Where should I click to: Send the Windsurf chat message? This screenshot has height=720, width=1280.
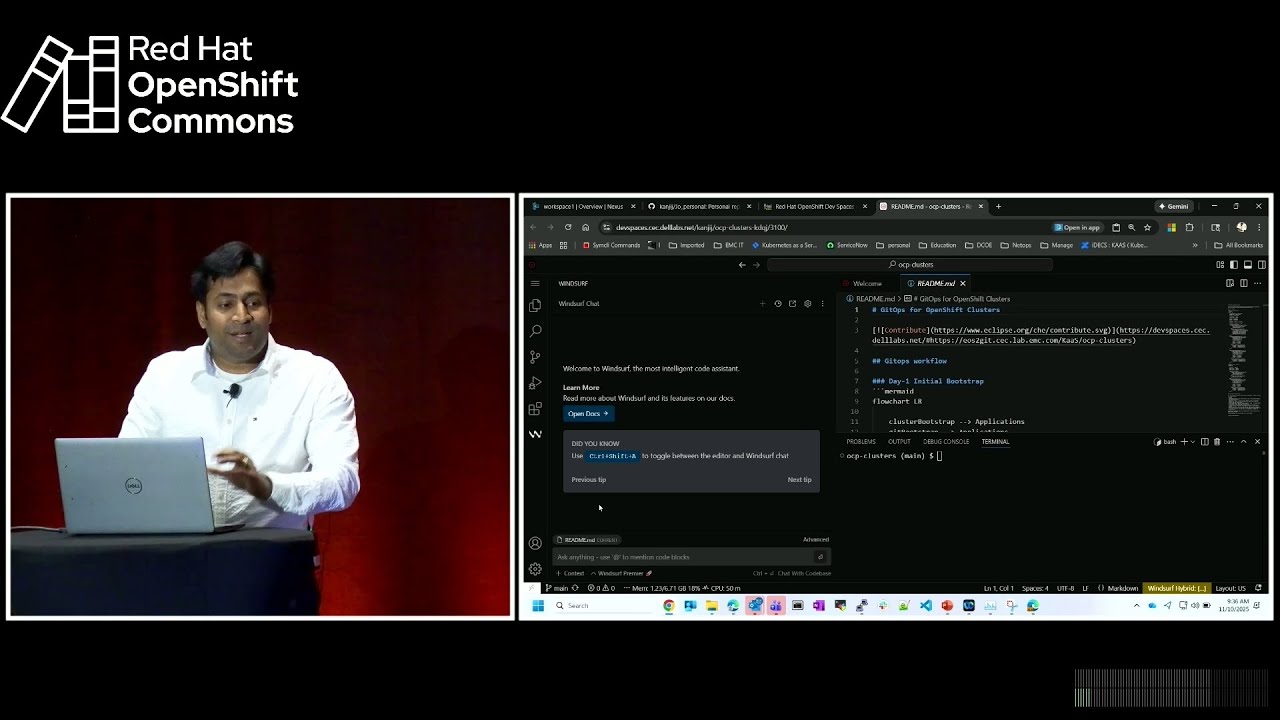pyautogui.click(x=820, y=557)
